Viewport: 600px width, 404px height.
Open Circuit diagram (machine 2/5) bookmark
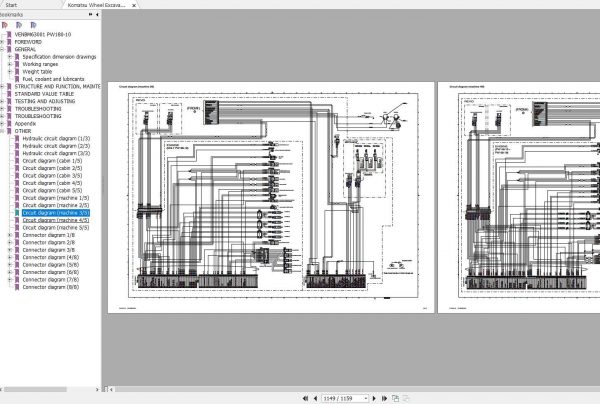(x=55, y=205)
